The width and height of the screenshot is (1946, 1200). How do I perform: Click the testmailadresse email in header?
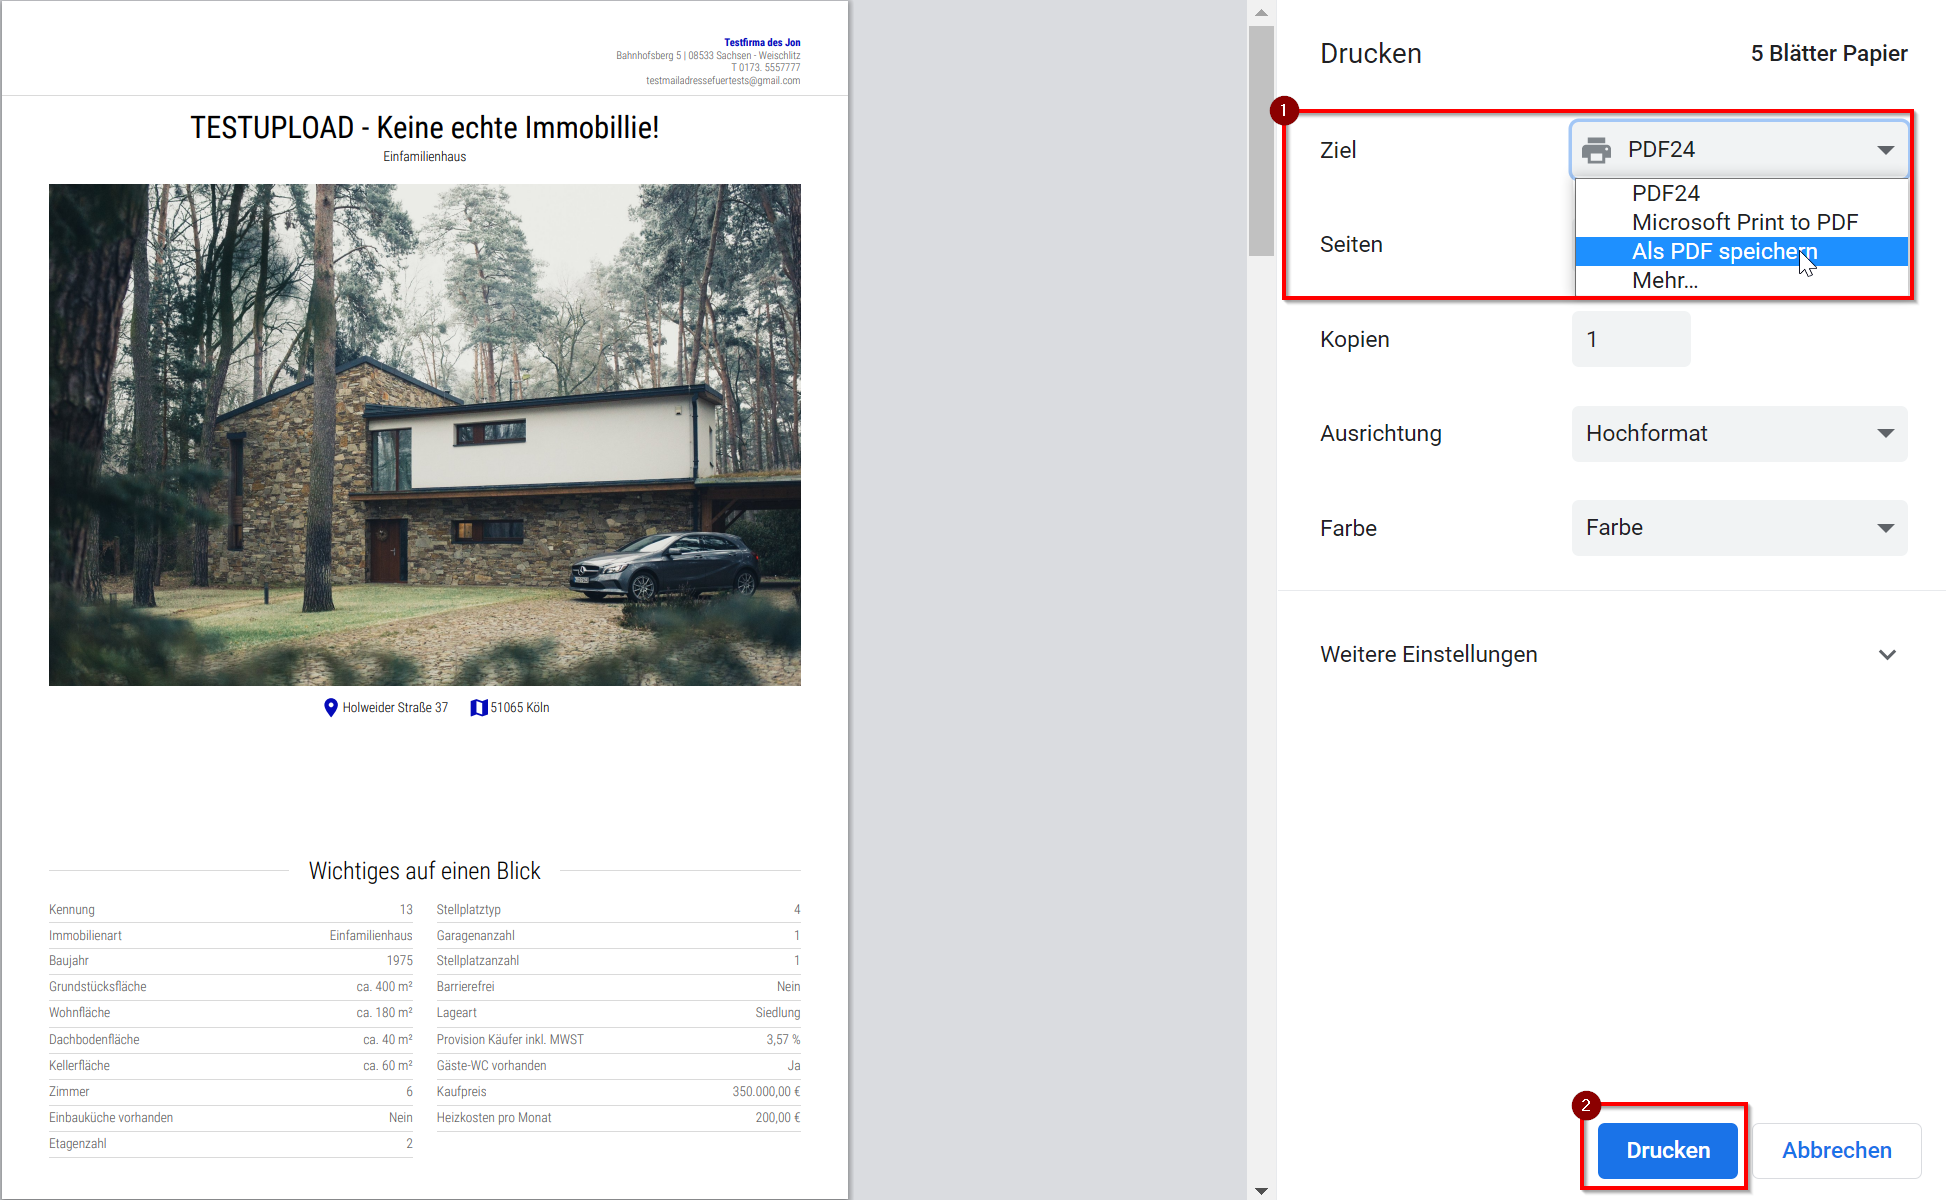pyautogui.click(x=722, y=81)
